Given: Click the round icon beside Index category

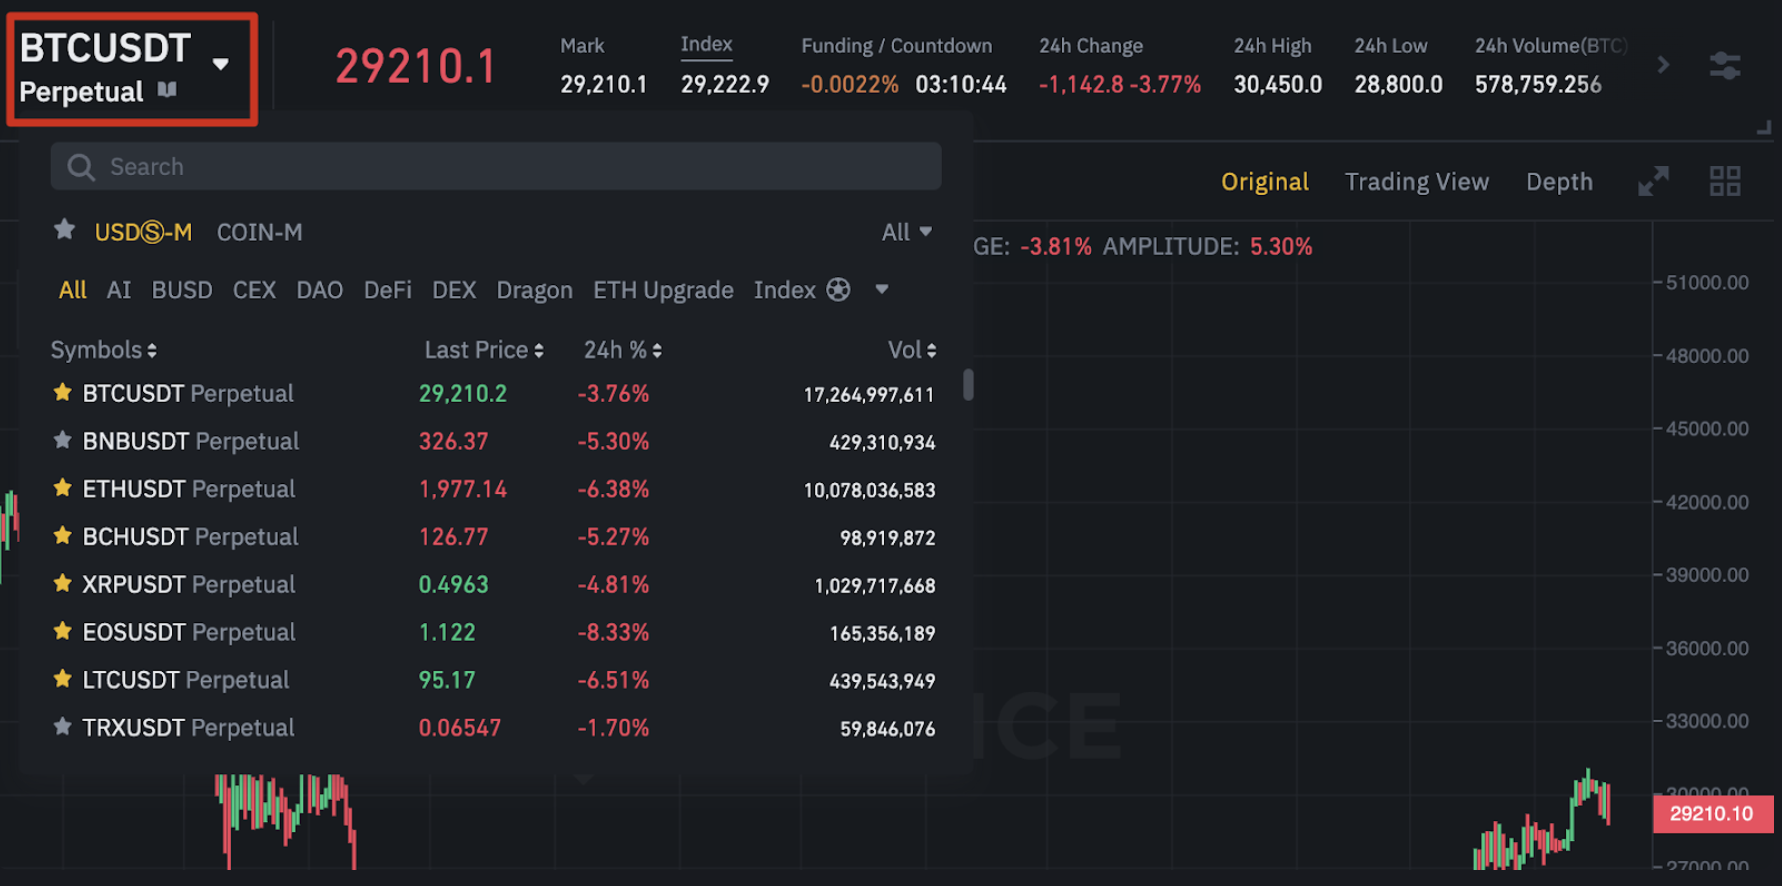Looking at the screenshot, I should [838, 290].
